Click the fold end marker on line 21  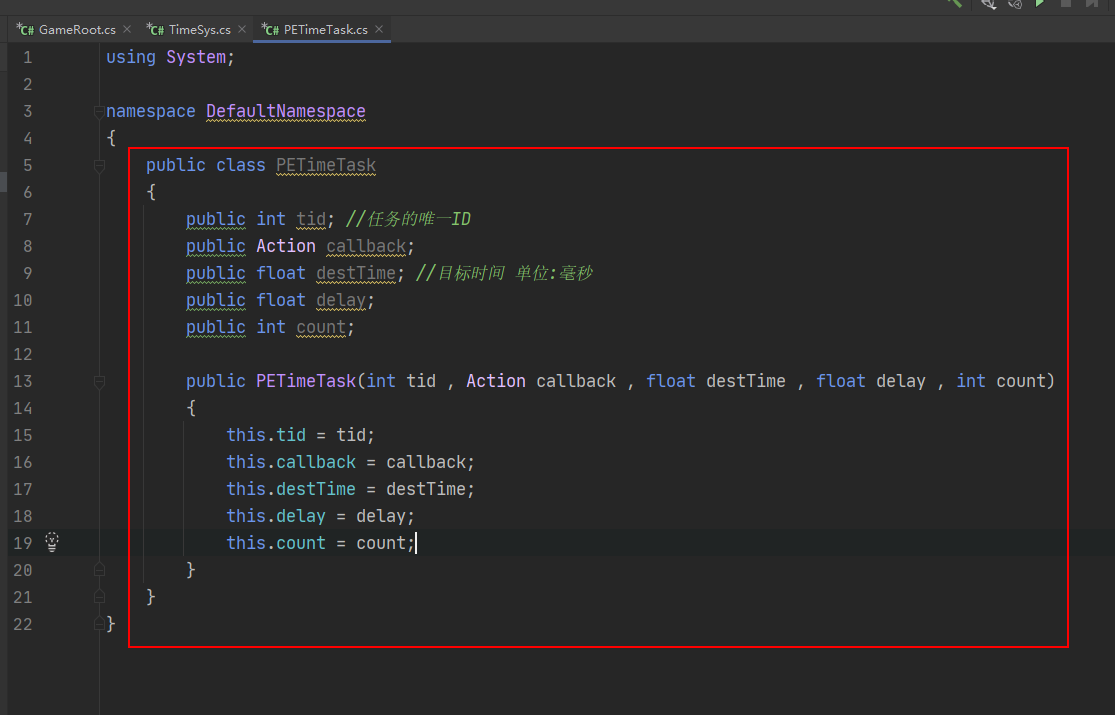(99, 597)
